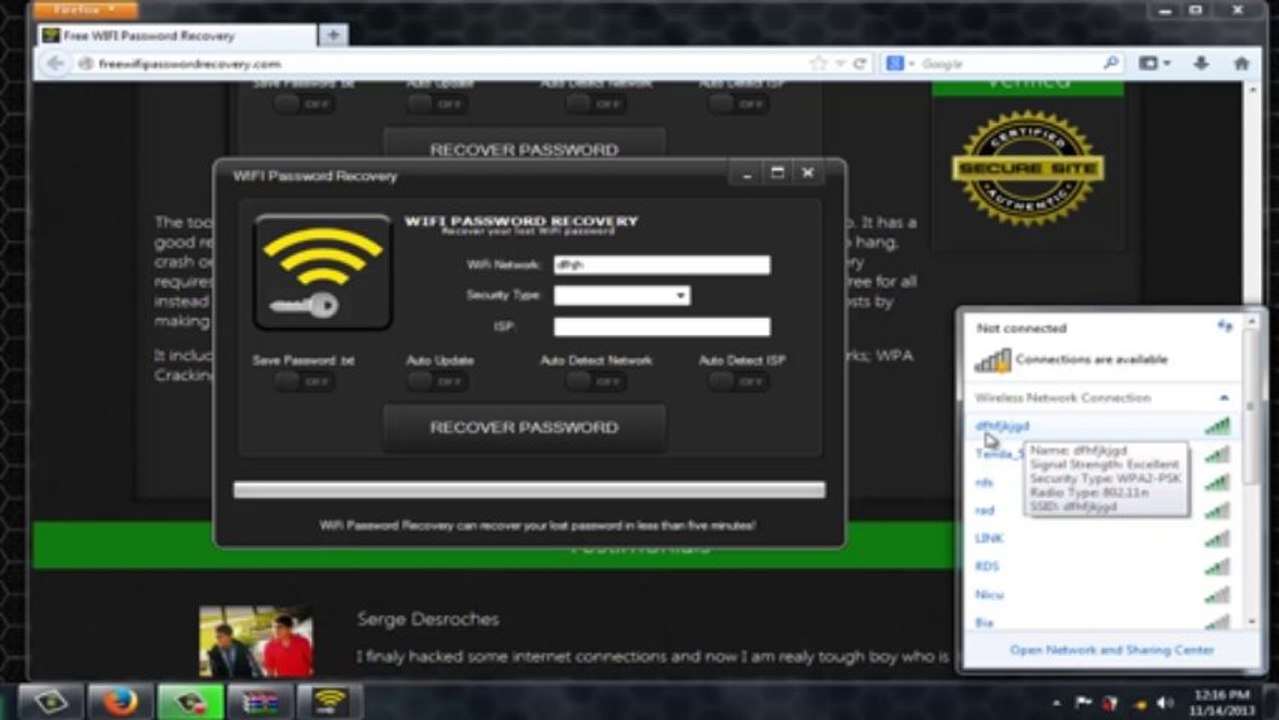The image size is (1279, 720).
Task: Refresh the wireless network list icon
Action: (1224, 326)
